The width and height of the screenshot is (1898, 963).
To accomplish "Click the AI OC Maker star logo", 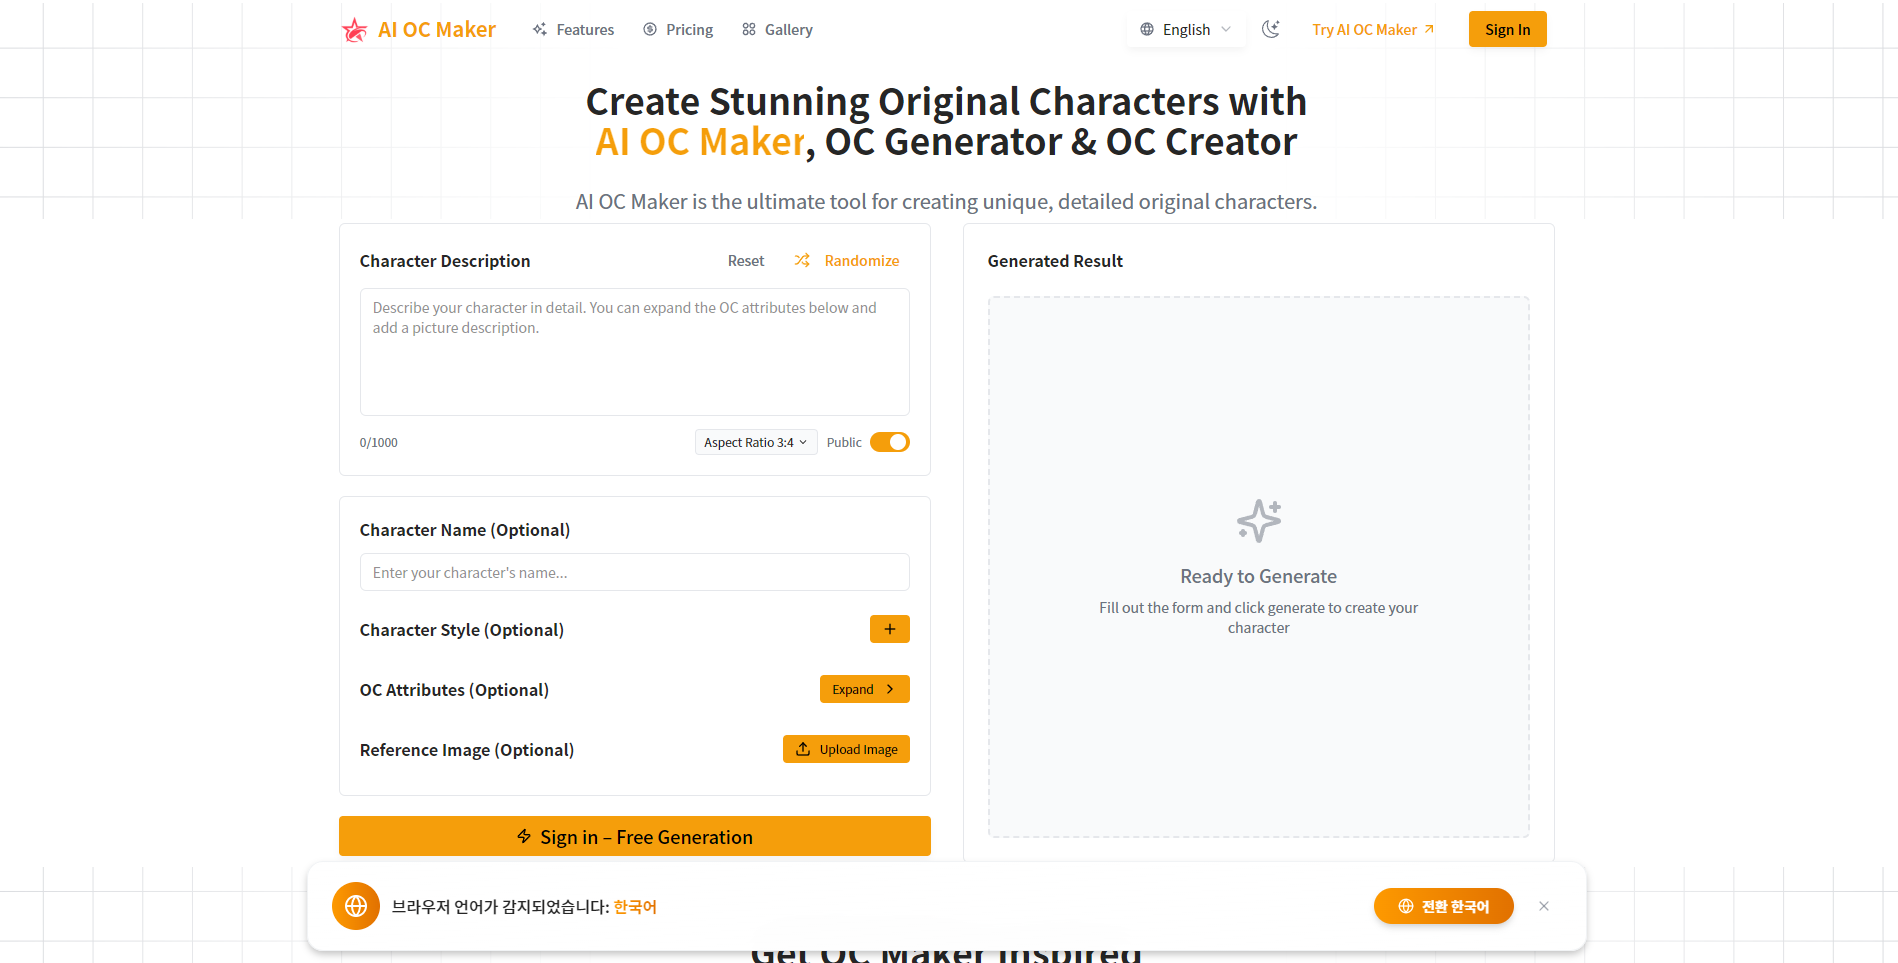I will tap(354, 30).
